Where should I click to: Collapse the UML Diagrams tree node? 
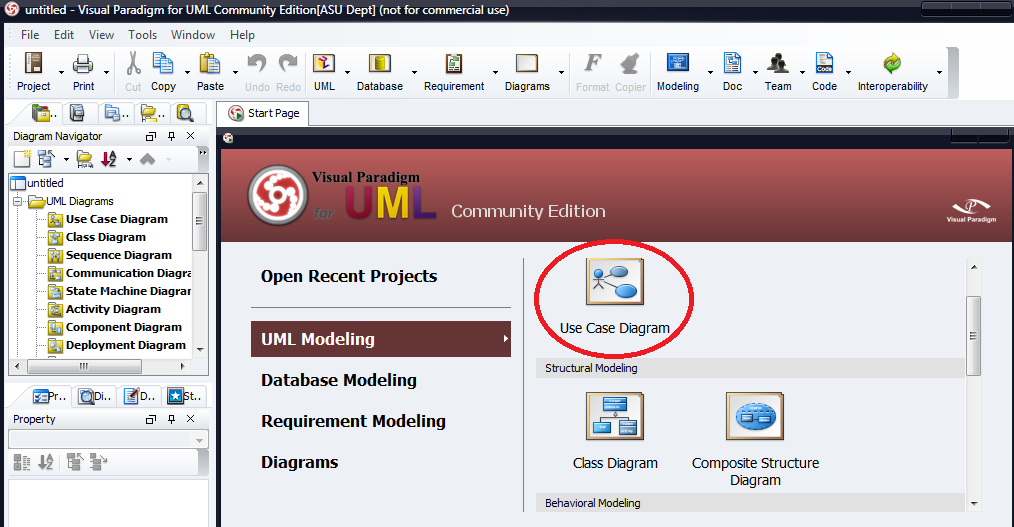[17, 201]
